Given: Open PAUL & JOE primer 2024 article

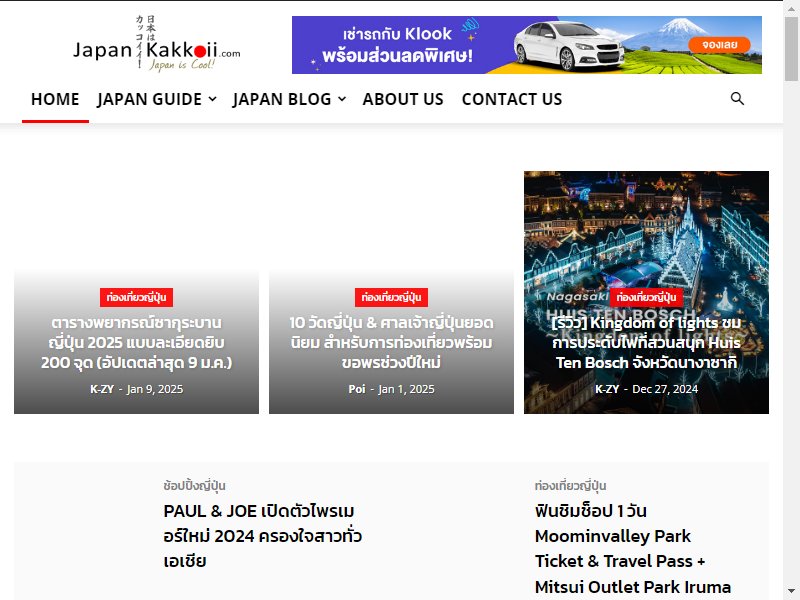Looking at the screenshot, I should [262, 536].
